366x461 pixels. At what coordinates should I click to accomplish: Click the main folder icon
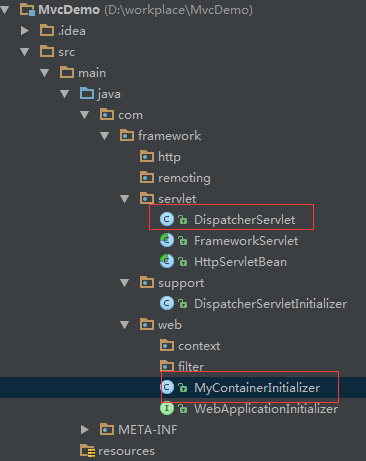pos(67,72)
